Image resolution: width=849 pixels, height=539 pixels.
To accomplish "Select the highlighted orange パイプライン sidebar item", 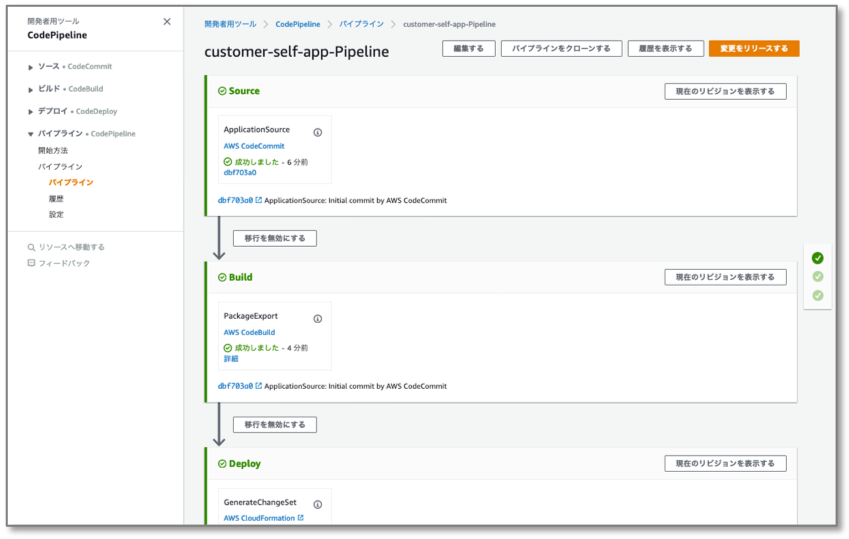I will click(x=71, y=183).
